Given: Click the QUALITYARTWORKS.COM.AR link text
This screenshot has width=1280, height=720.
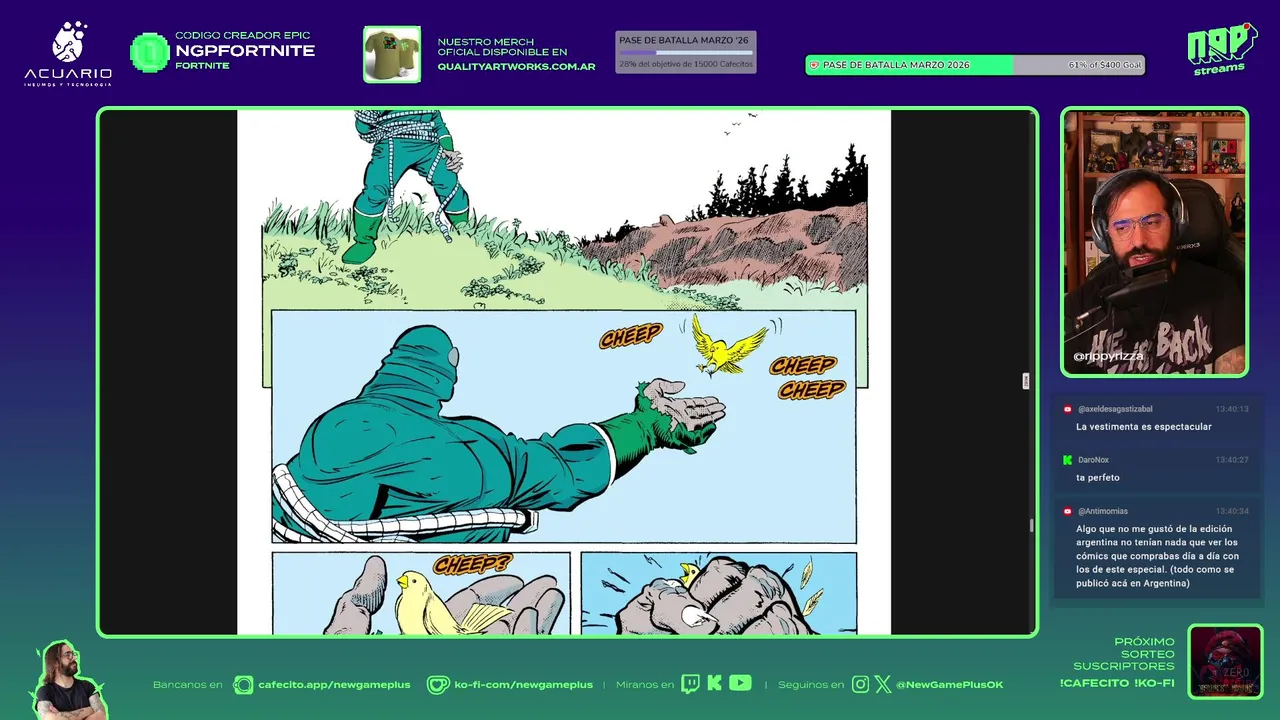Looking at the screenshot, I should [x=516, y=67].
